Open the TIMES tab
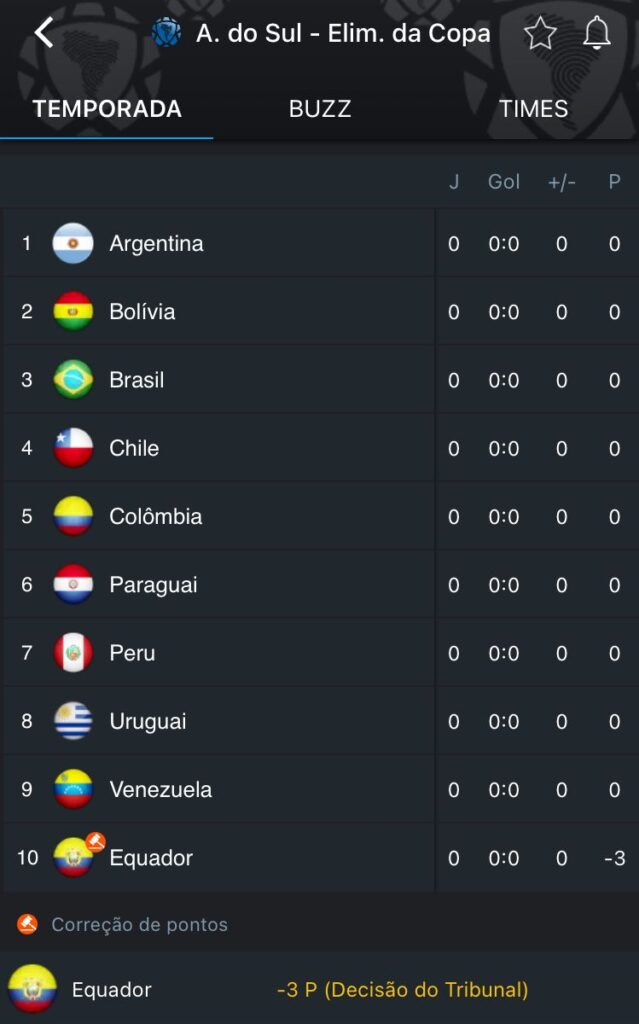Viewport: 639px width, 1024px height. click(533, 109)
